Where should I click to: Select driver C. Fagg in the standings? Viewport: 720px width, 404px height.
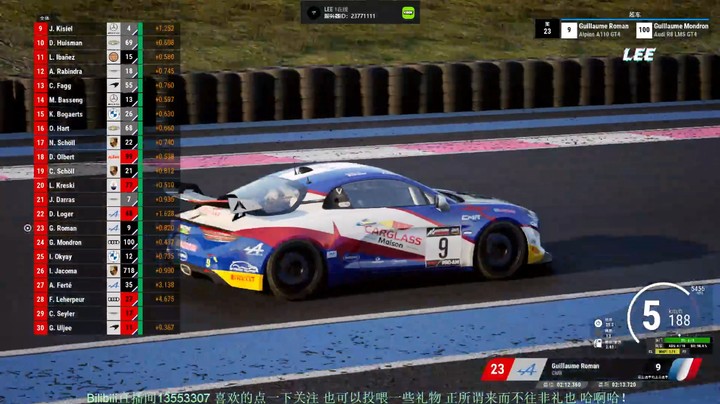click(x=60, y=85)
